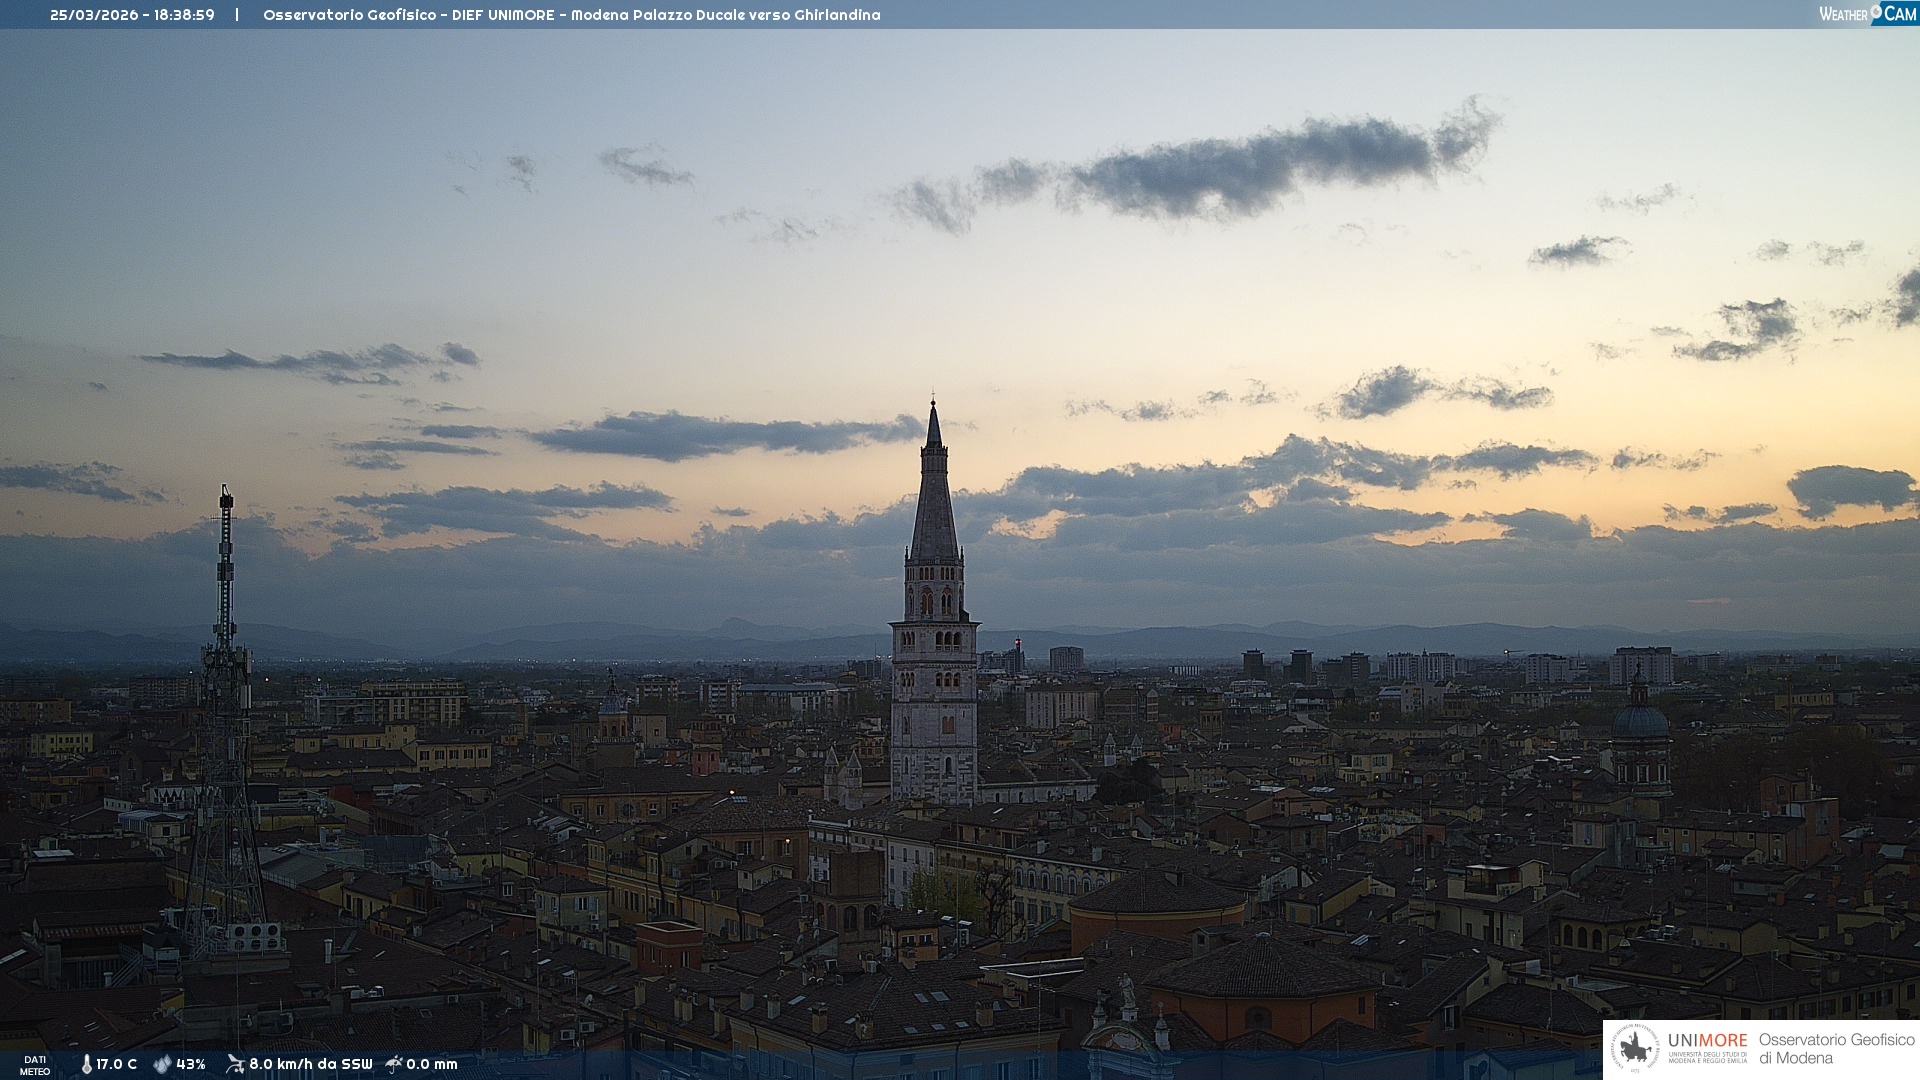Click the rain umbrella icon

tap(394, 1064)
